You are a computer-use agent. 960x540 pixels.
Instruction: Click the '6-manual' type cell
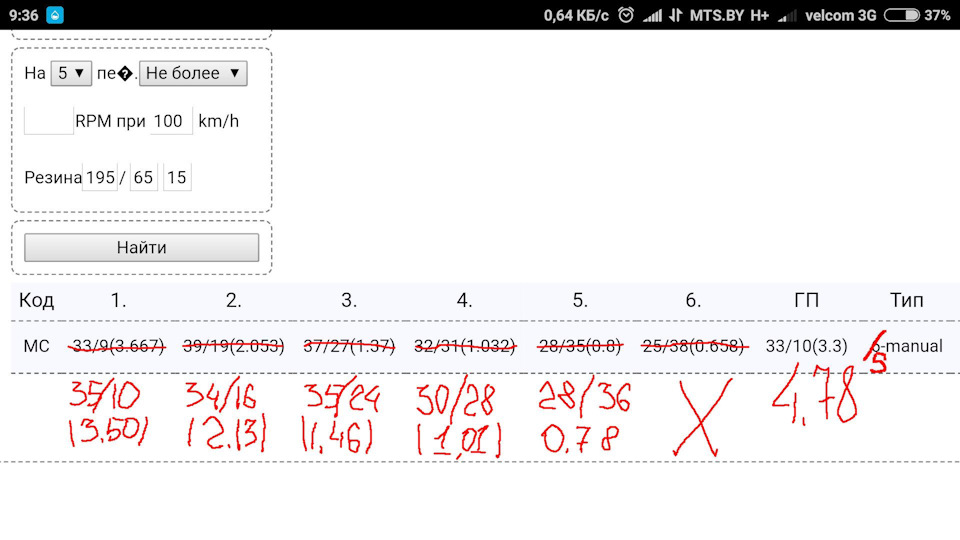[x=907, y=347]
